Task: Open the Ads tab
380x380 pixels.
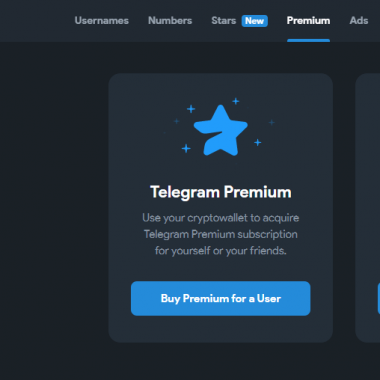Action: pyautogui.click(x=359, y=21)
